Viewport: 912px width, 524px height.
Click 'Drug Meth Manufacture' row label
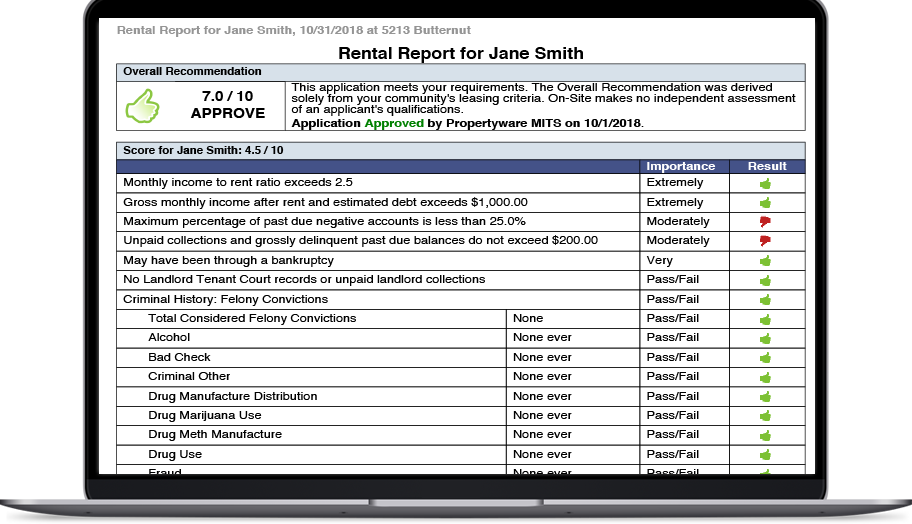point(215,434)
